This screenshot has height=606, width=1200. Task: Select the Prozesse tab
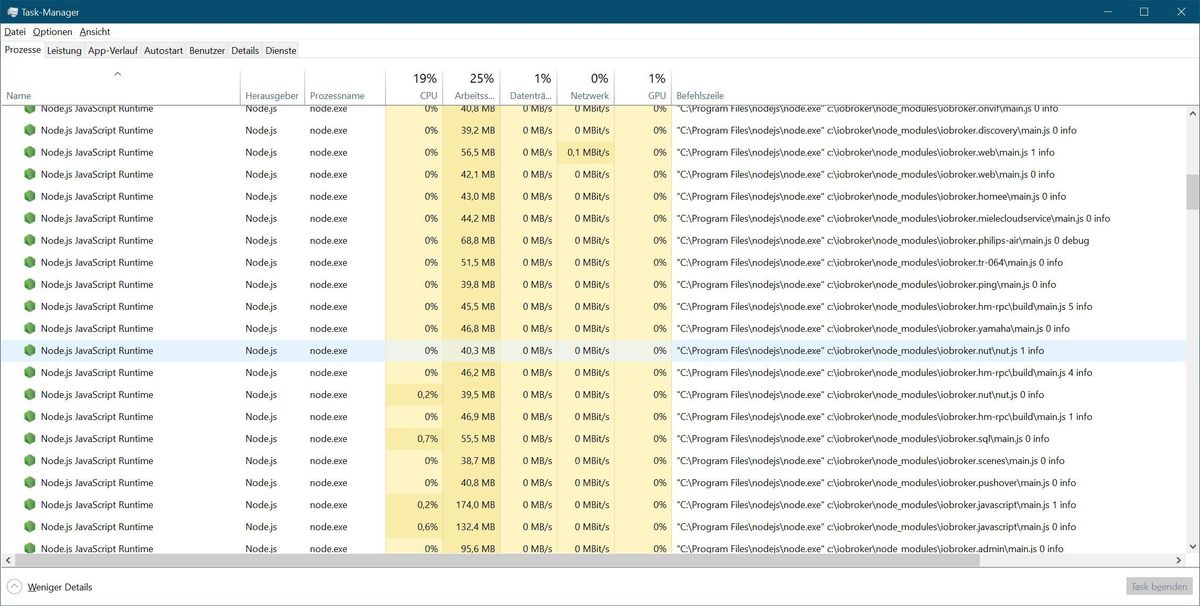point(23,49)
